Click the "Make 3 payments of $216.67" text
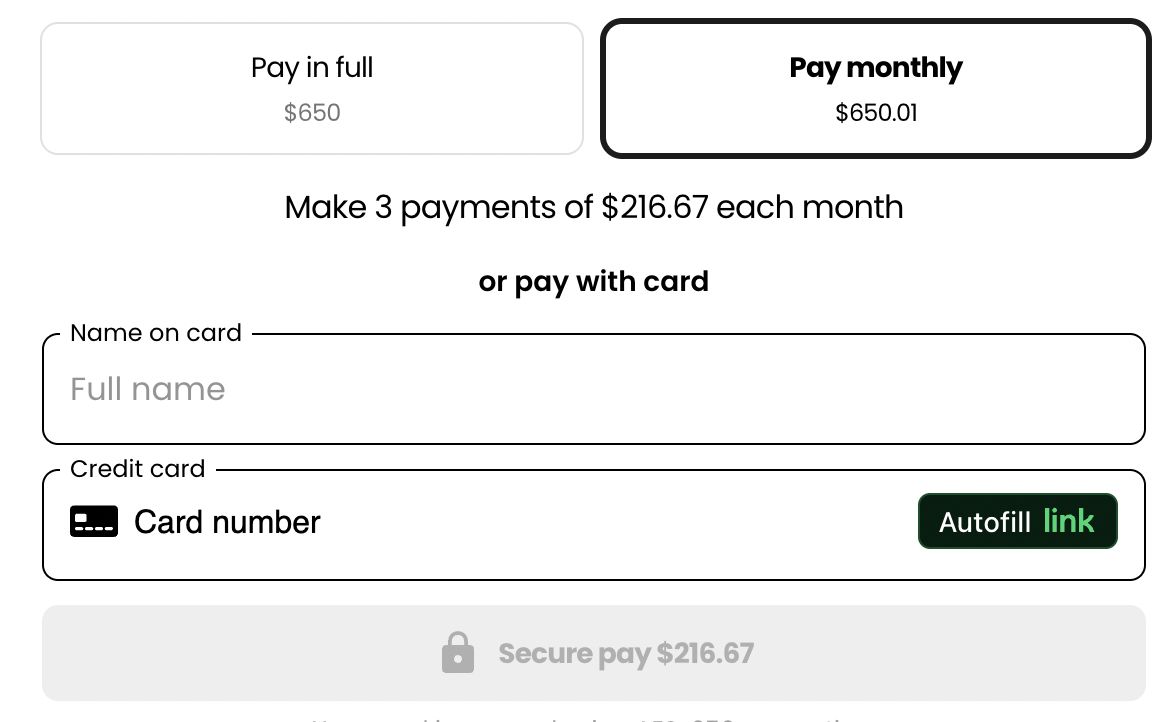Image resolution: width=1176 pixels, height=722 pixels. (x=496, y=208)
